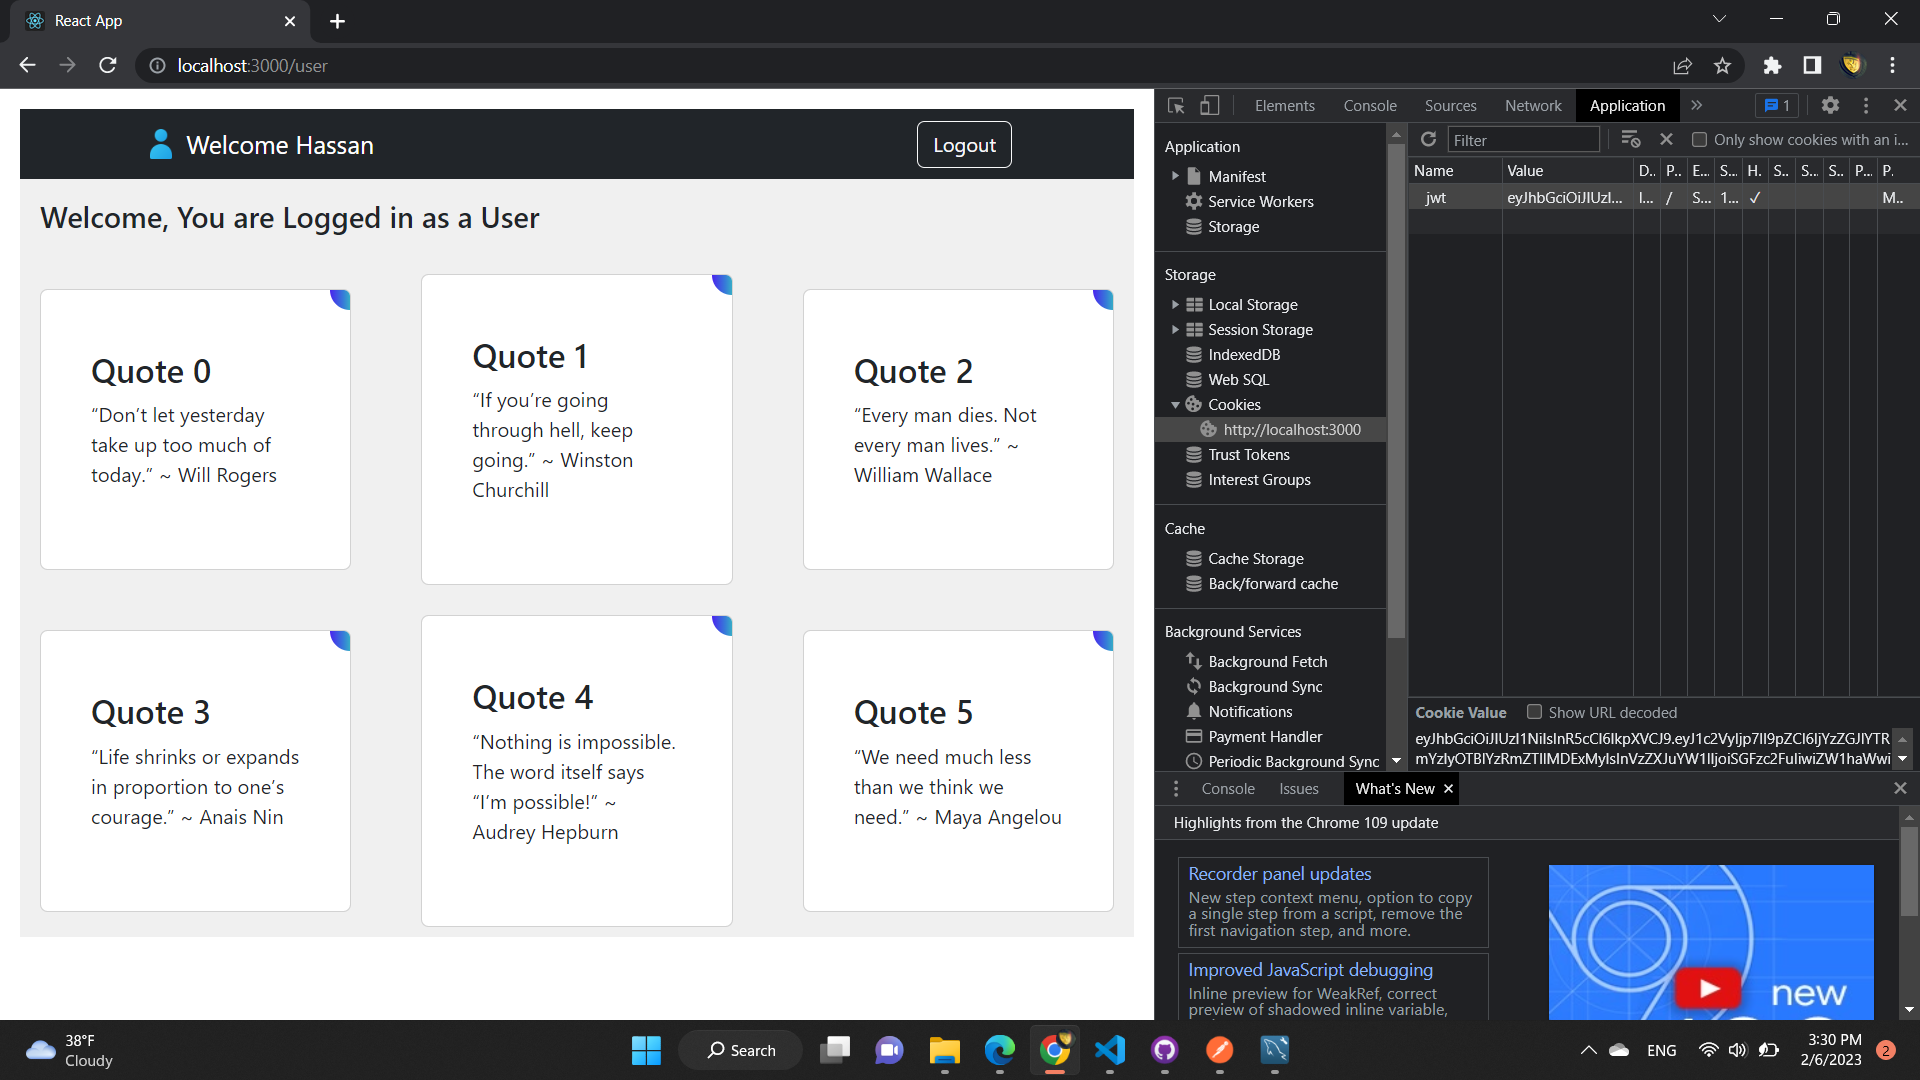Click the Logout button
This screenshot has height=1080, width=1920.
click(x=963, y=144)
